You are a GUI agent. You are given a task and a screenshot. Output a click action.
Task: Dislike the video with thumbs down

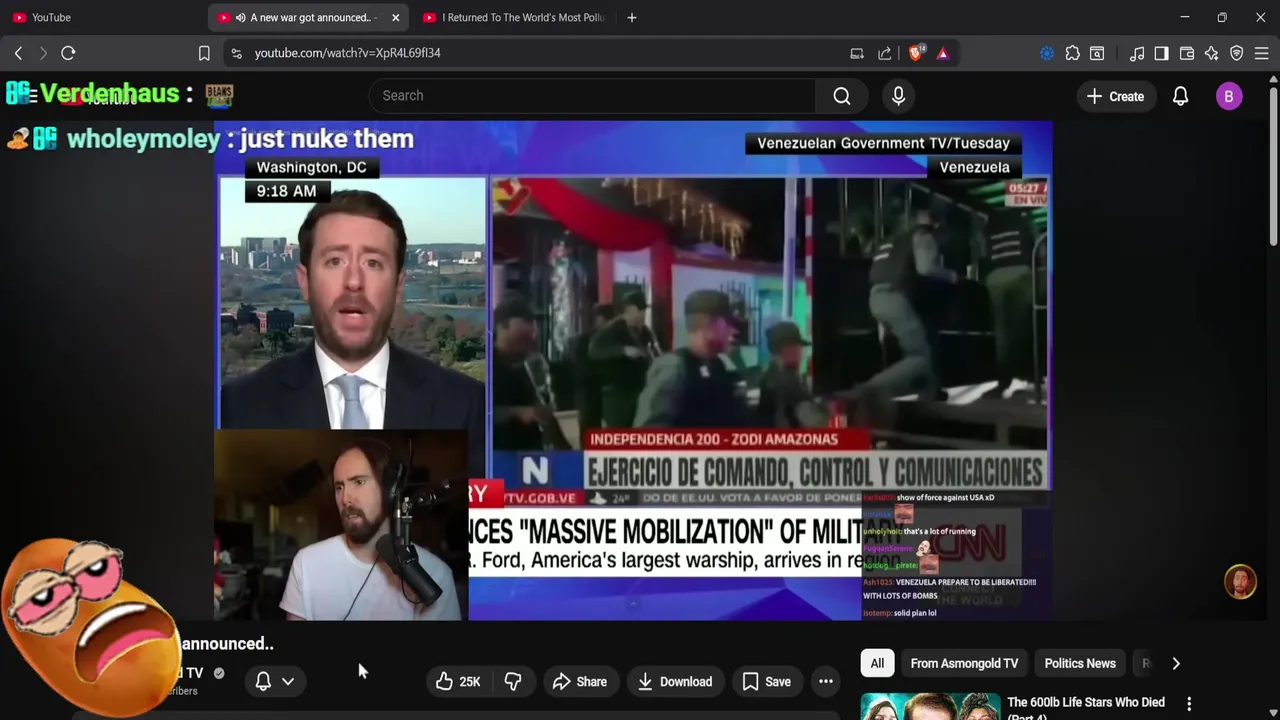tap(513, 682)
